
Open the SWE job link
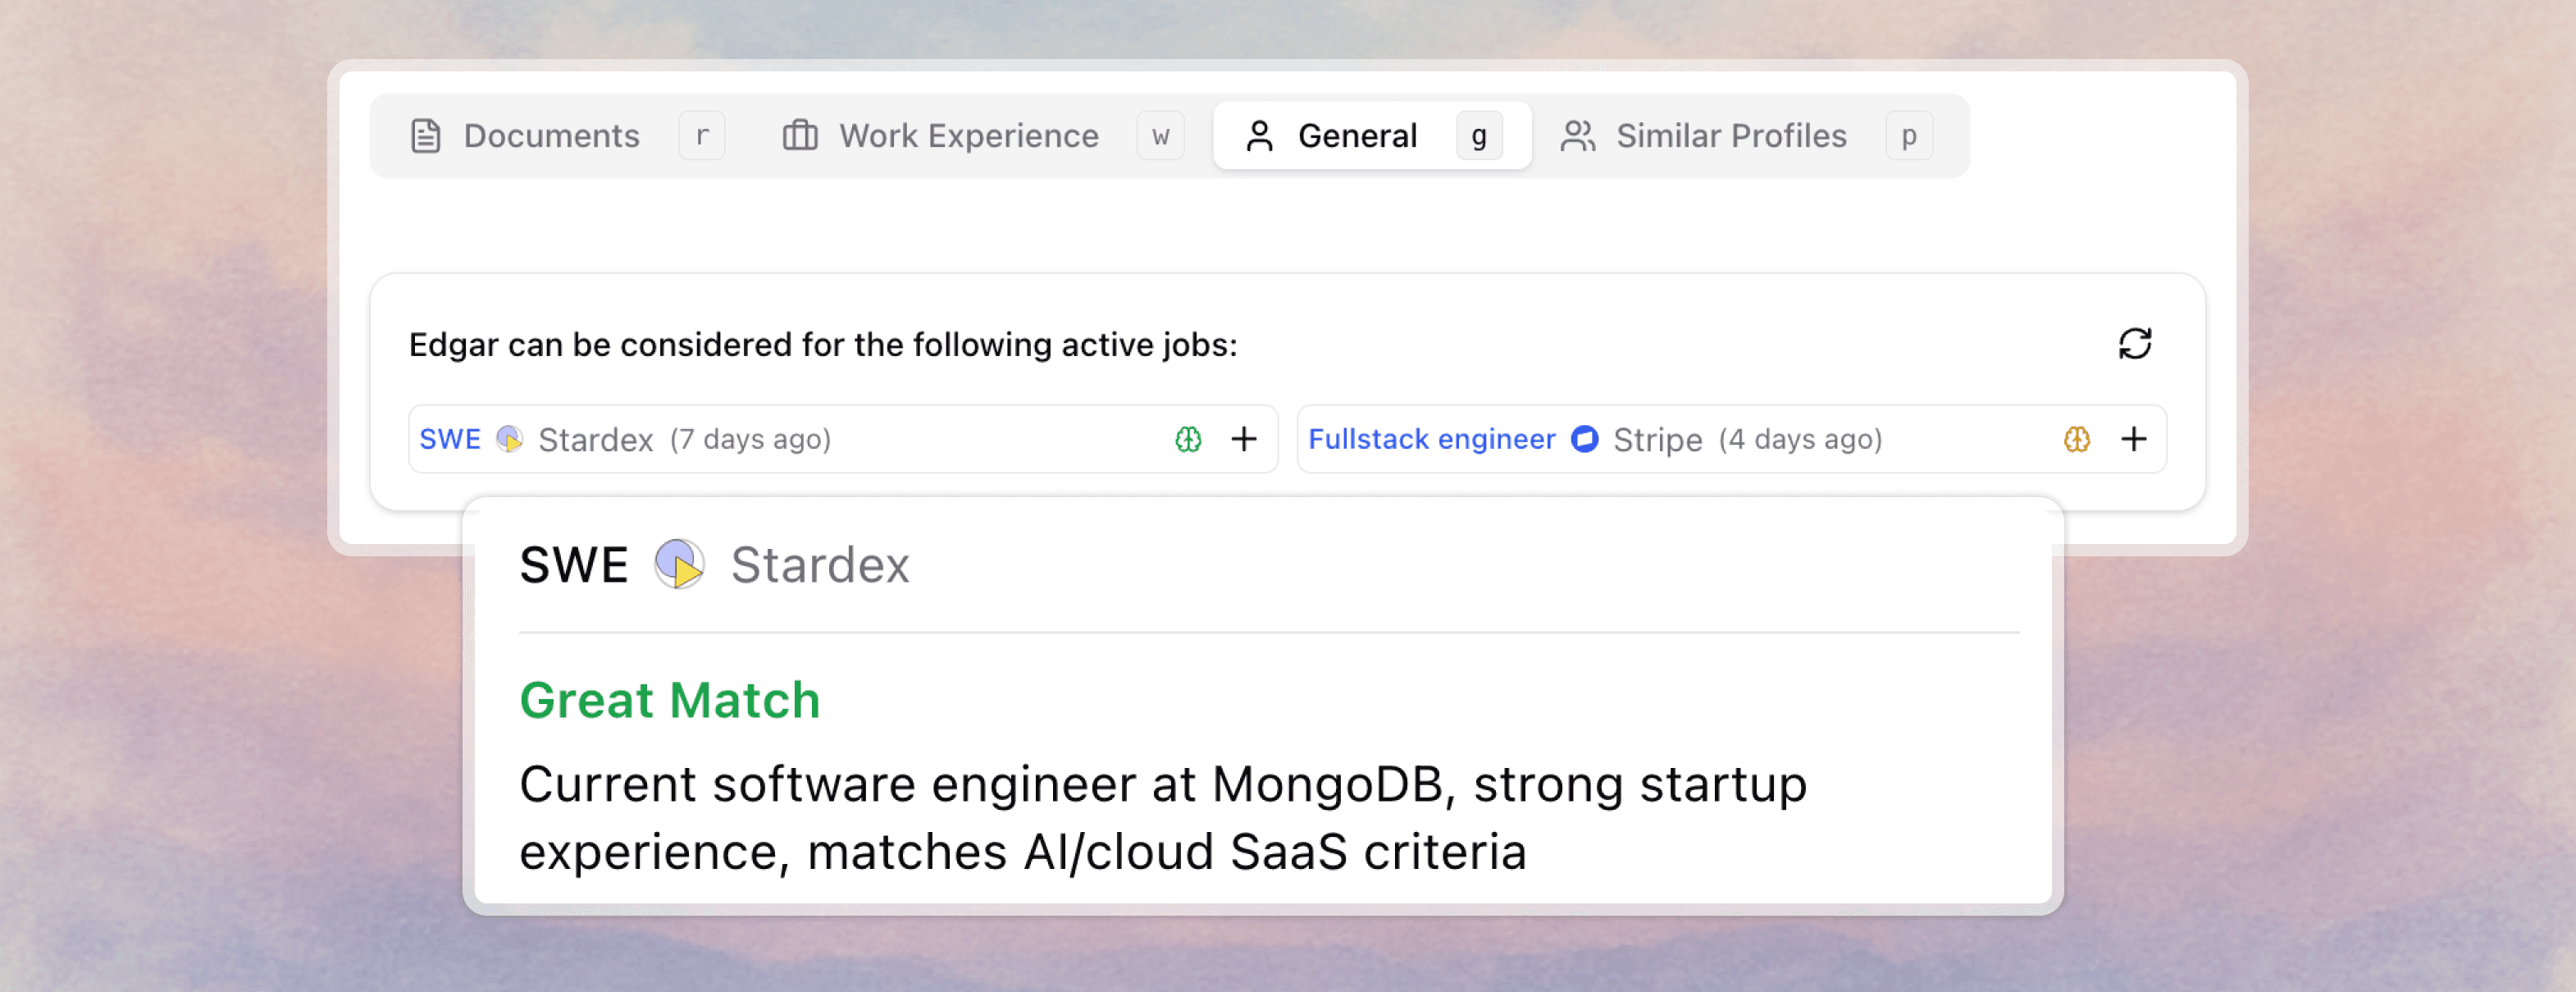pyautogui.click(x=450, y=439)
